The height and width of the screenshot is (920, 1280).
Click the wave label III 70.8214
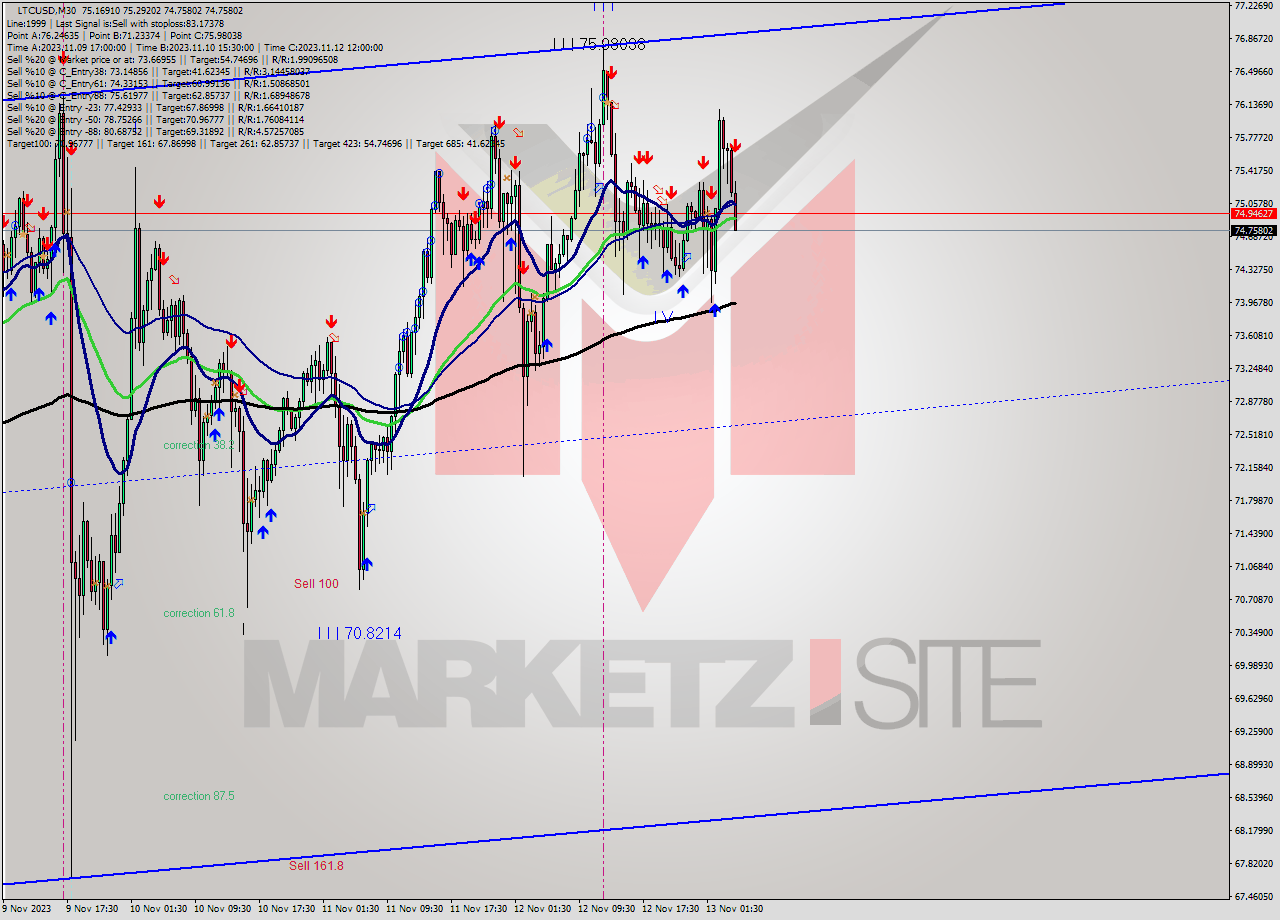[x=359, y=633]
